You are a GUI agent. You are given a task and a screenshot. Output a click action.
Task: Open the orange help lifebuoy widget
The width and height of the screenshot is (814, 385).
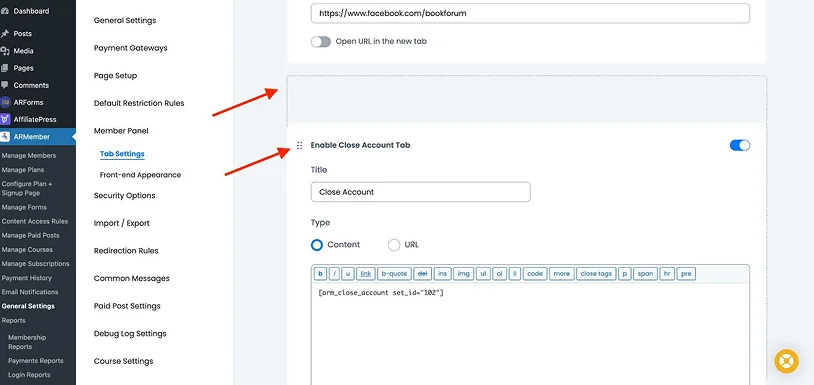point(786,362)
